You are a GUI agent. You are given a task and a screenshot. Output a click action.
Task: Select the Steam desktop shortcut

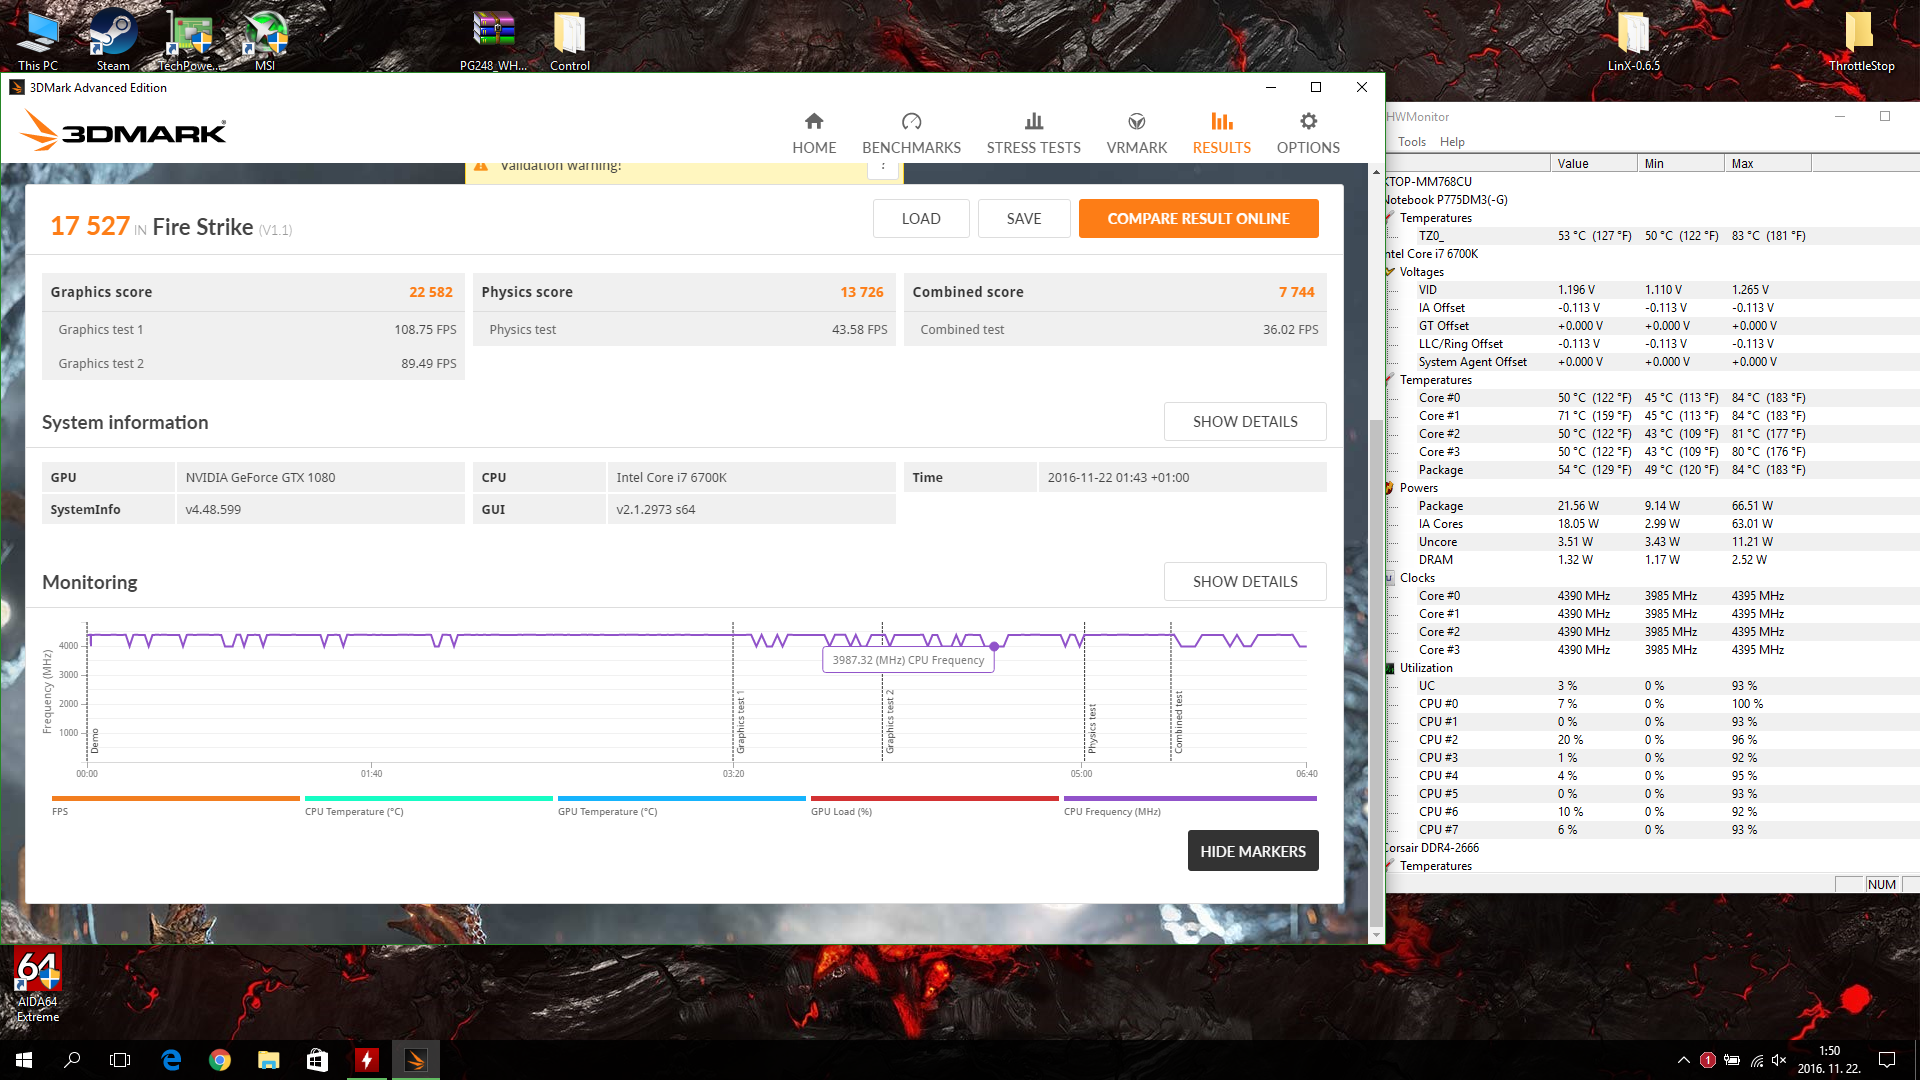click(x=113, y=40)
